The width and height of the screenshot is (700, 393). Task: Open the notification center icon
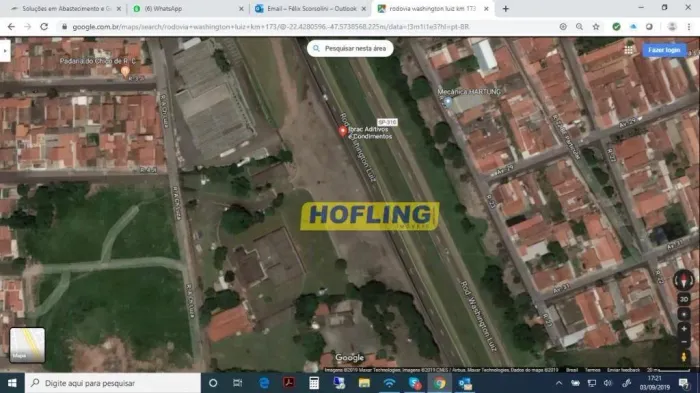(683, 383)
